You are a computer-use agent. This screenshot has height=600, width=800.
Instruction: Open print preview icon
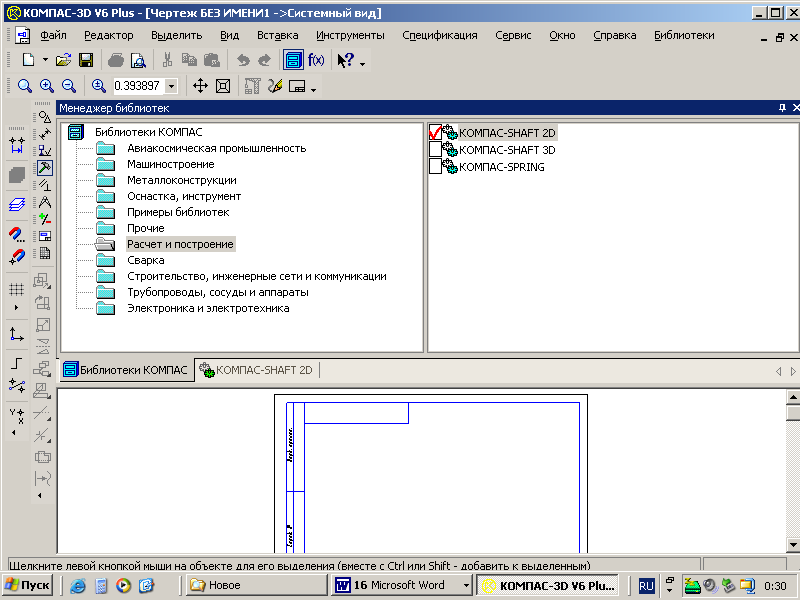click(138, 60)
